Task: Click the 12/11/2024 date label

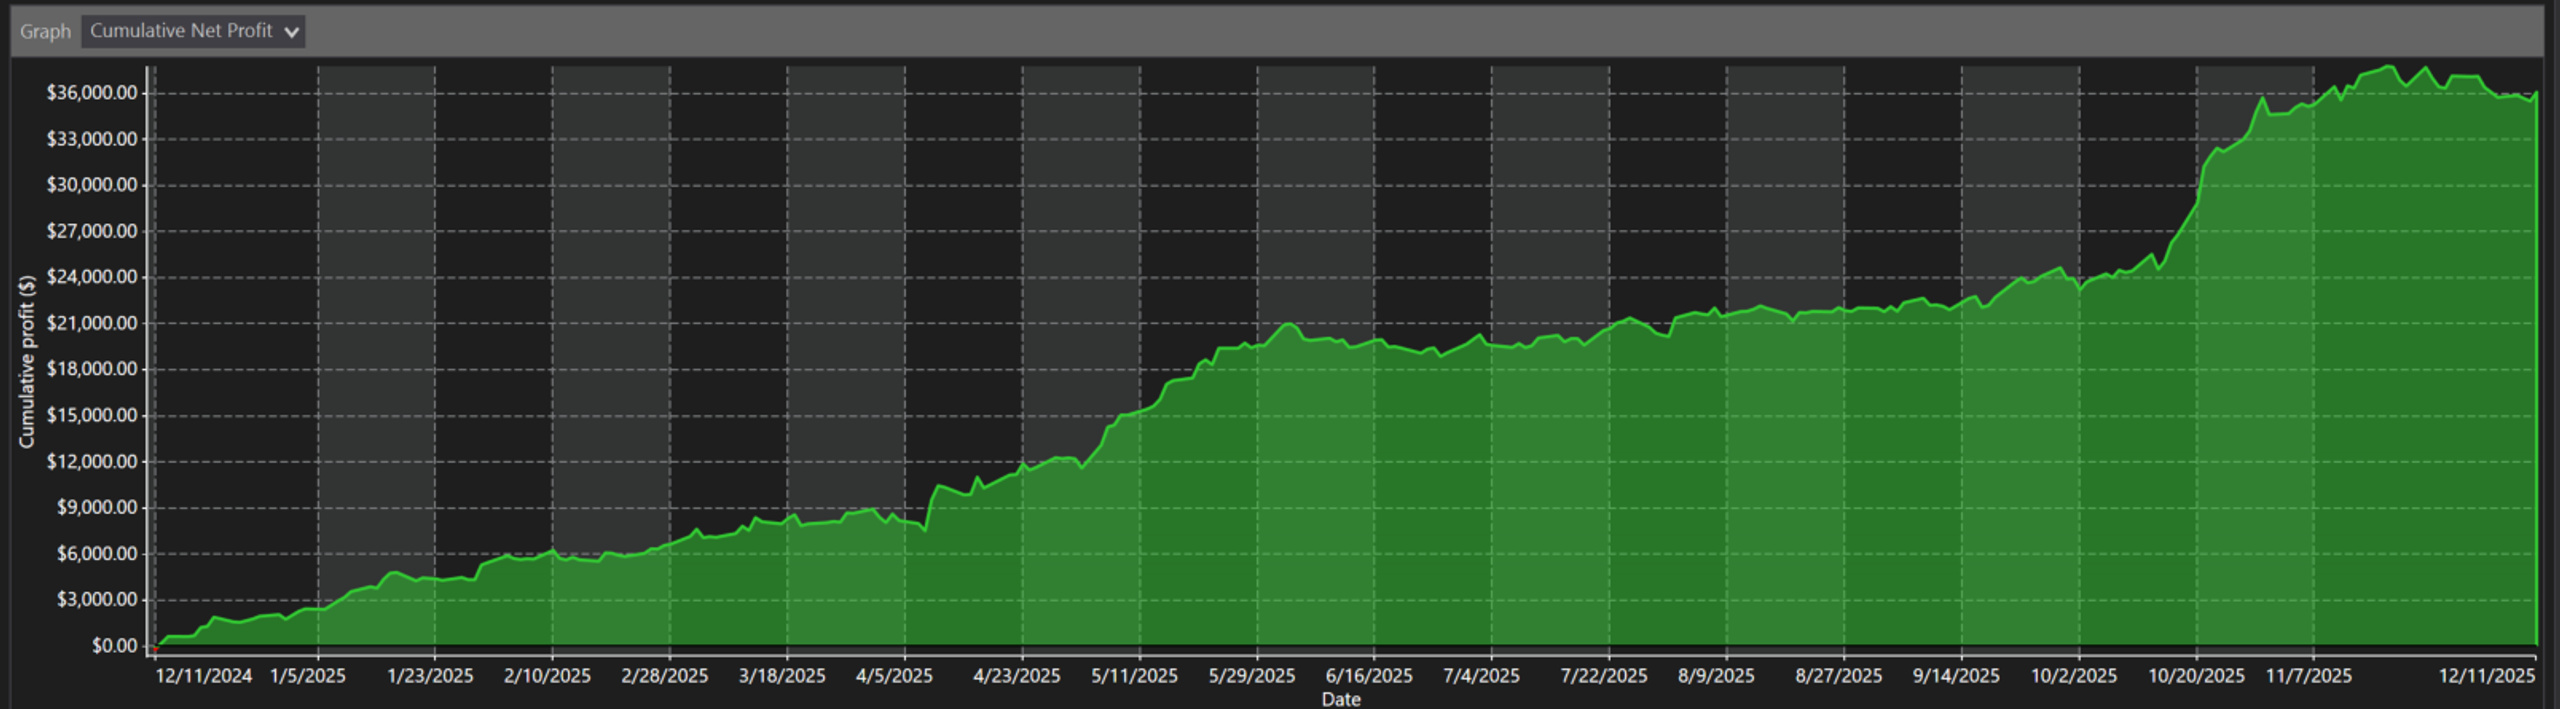Action: pyautogui.click(x=204, y=676)
